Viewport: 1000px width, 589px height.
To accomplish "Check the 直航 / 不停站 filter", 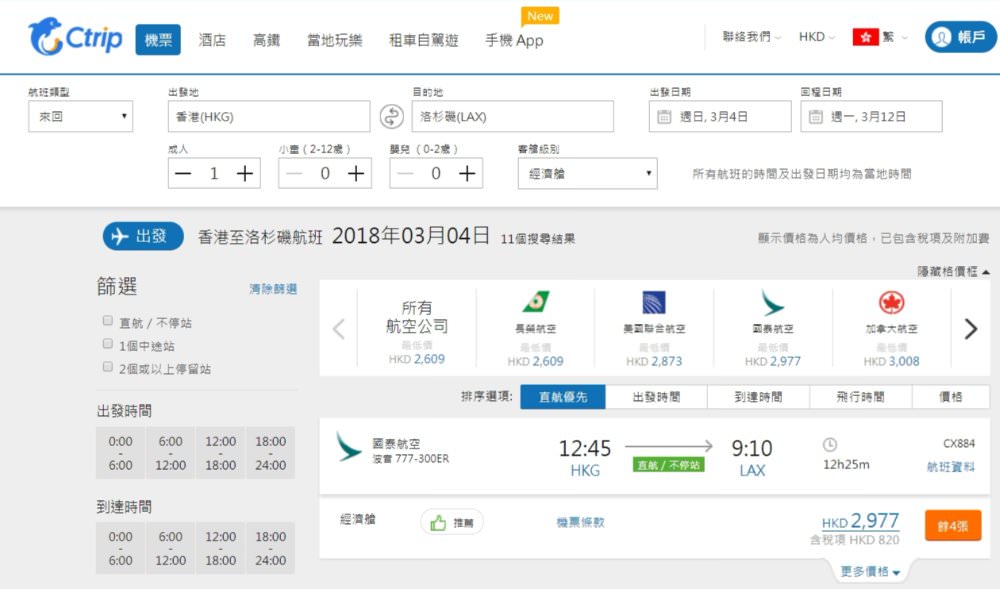I will tap(108, 321).
